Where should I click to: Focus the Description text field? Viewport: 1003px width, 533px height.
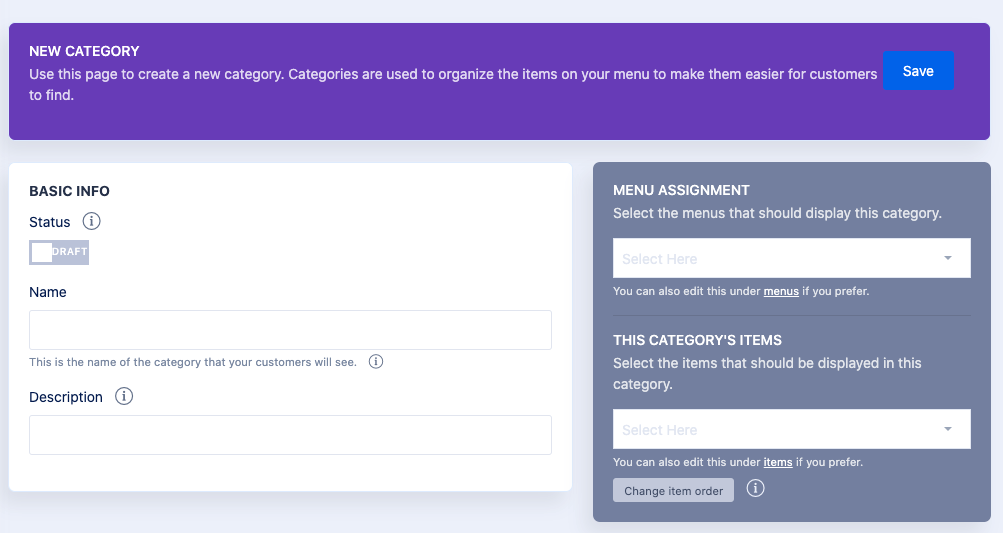click(x=290, y=435)
